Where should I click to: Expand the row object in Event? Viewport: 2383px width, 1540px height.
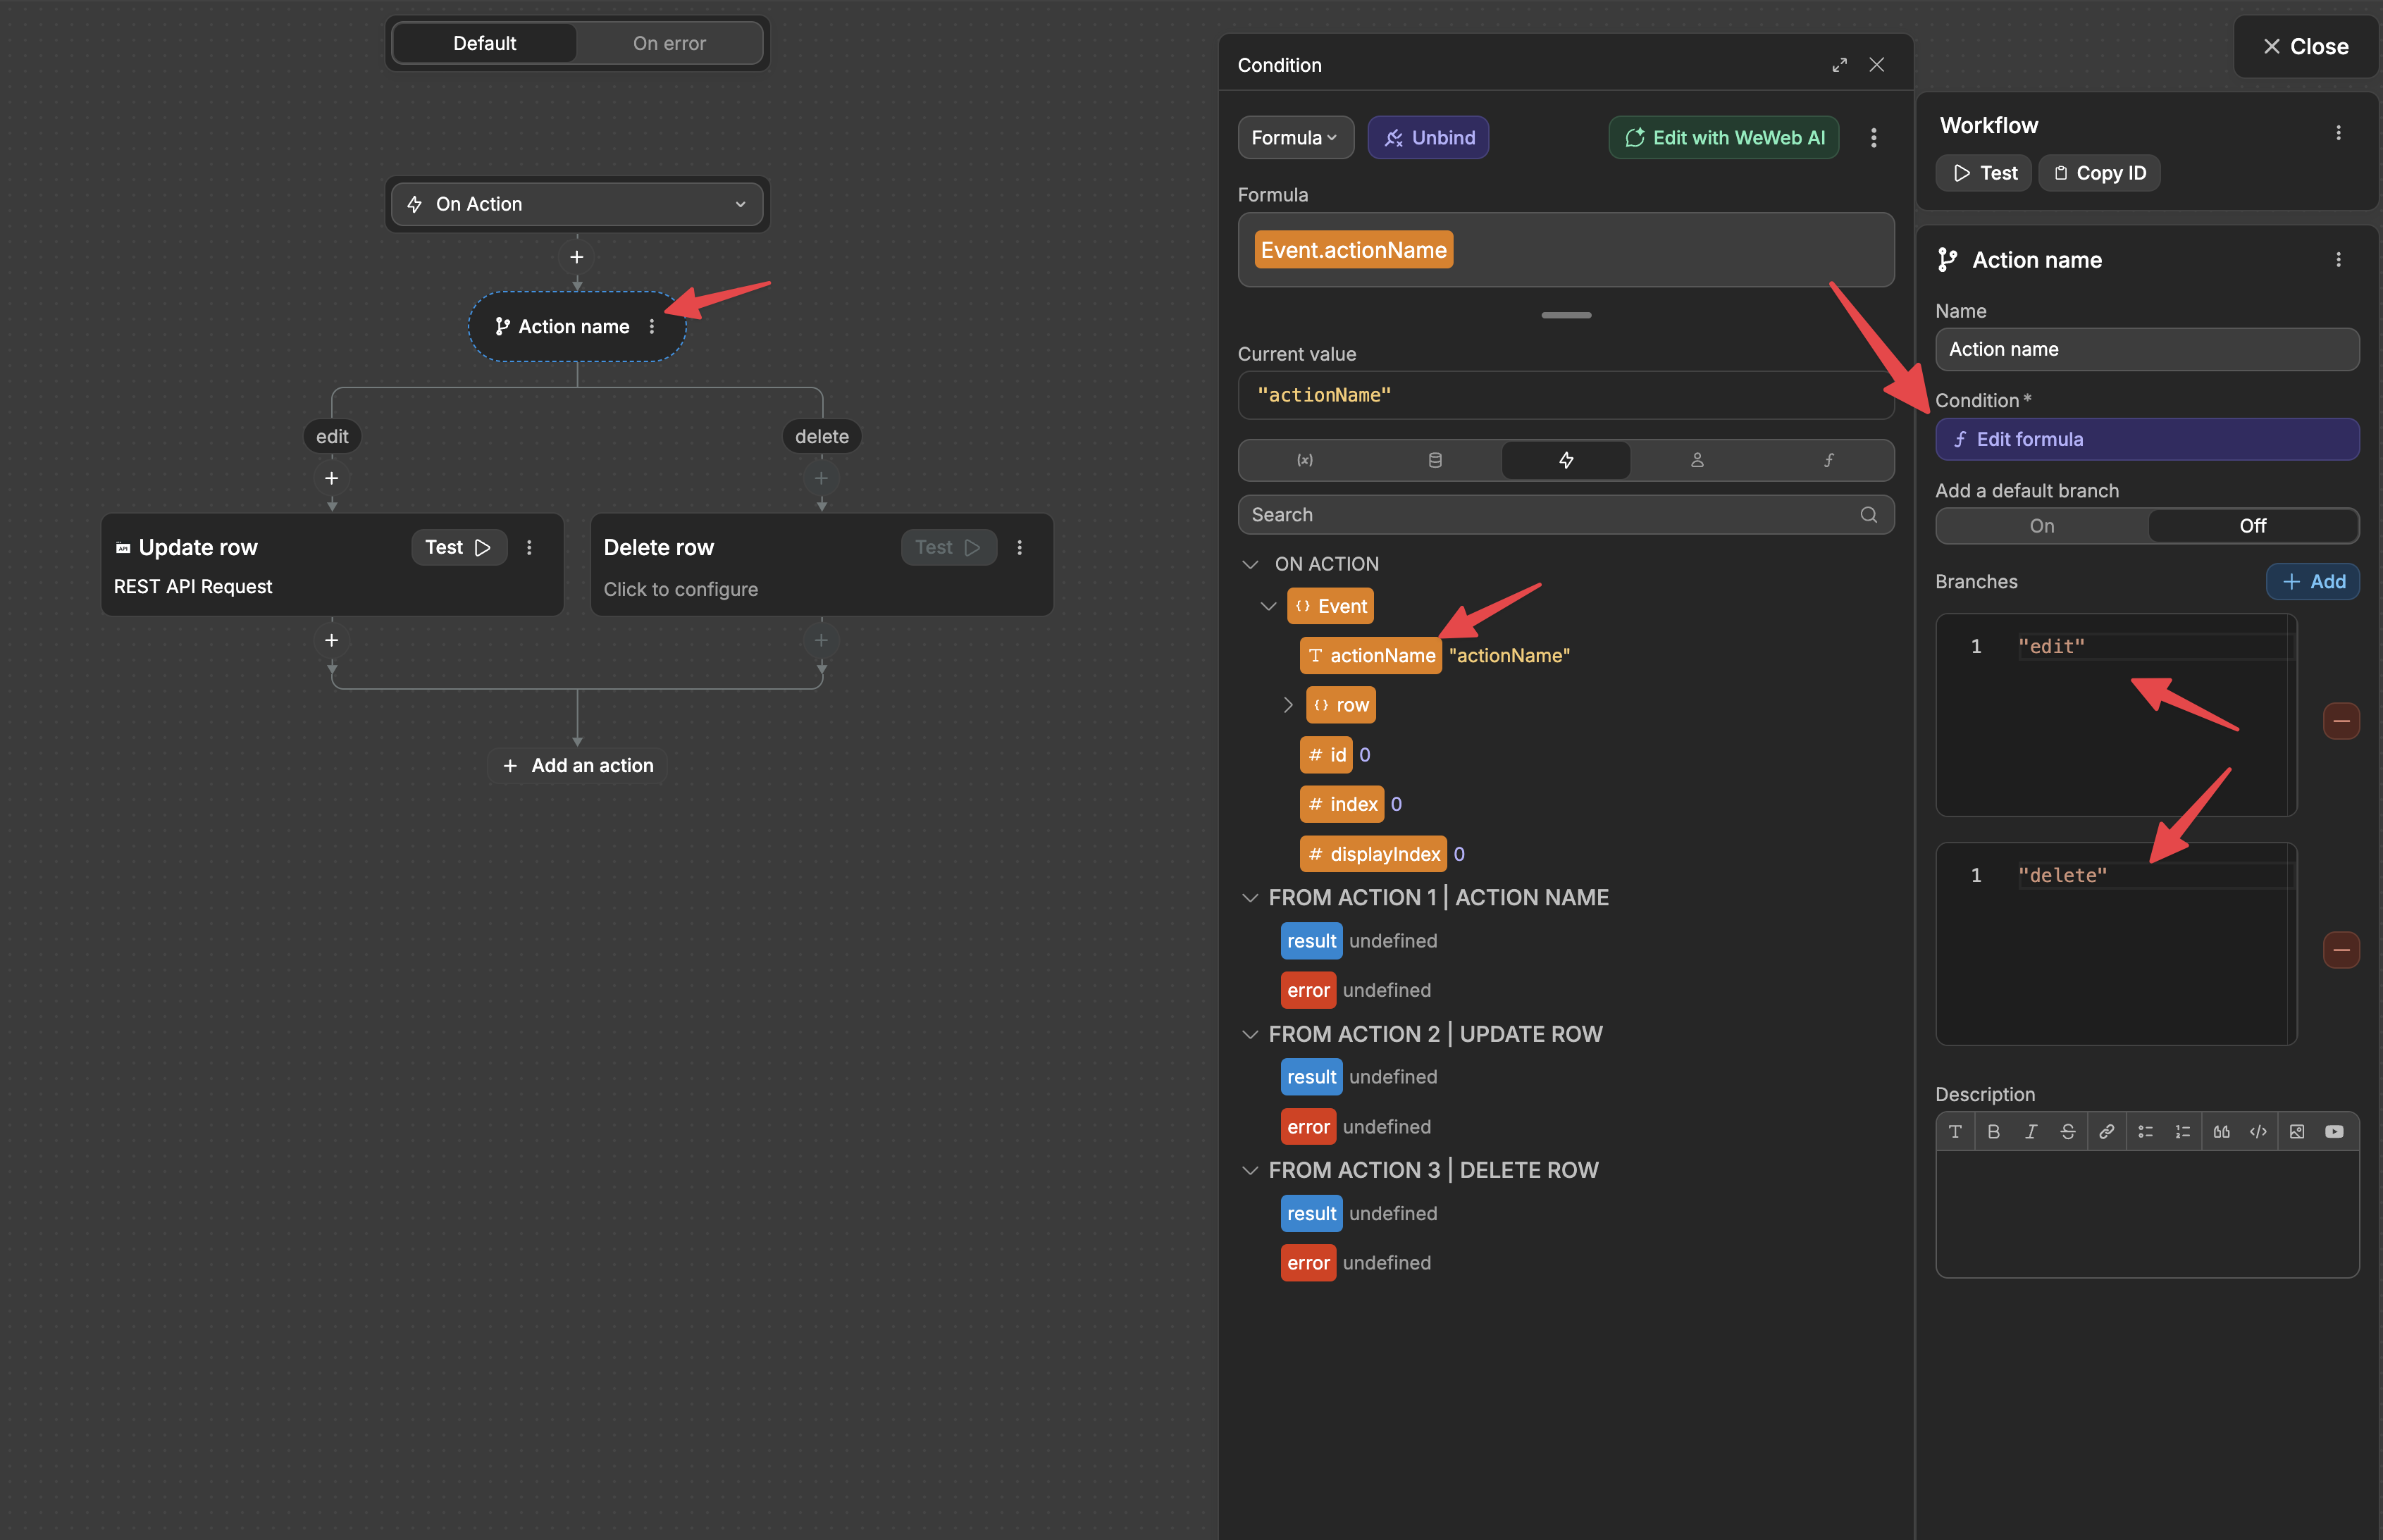coord(1289,705)
